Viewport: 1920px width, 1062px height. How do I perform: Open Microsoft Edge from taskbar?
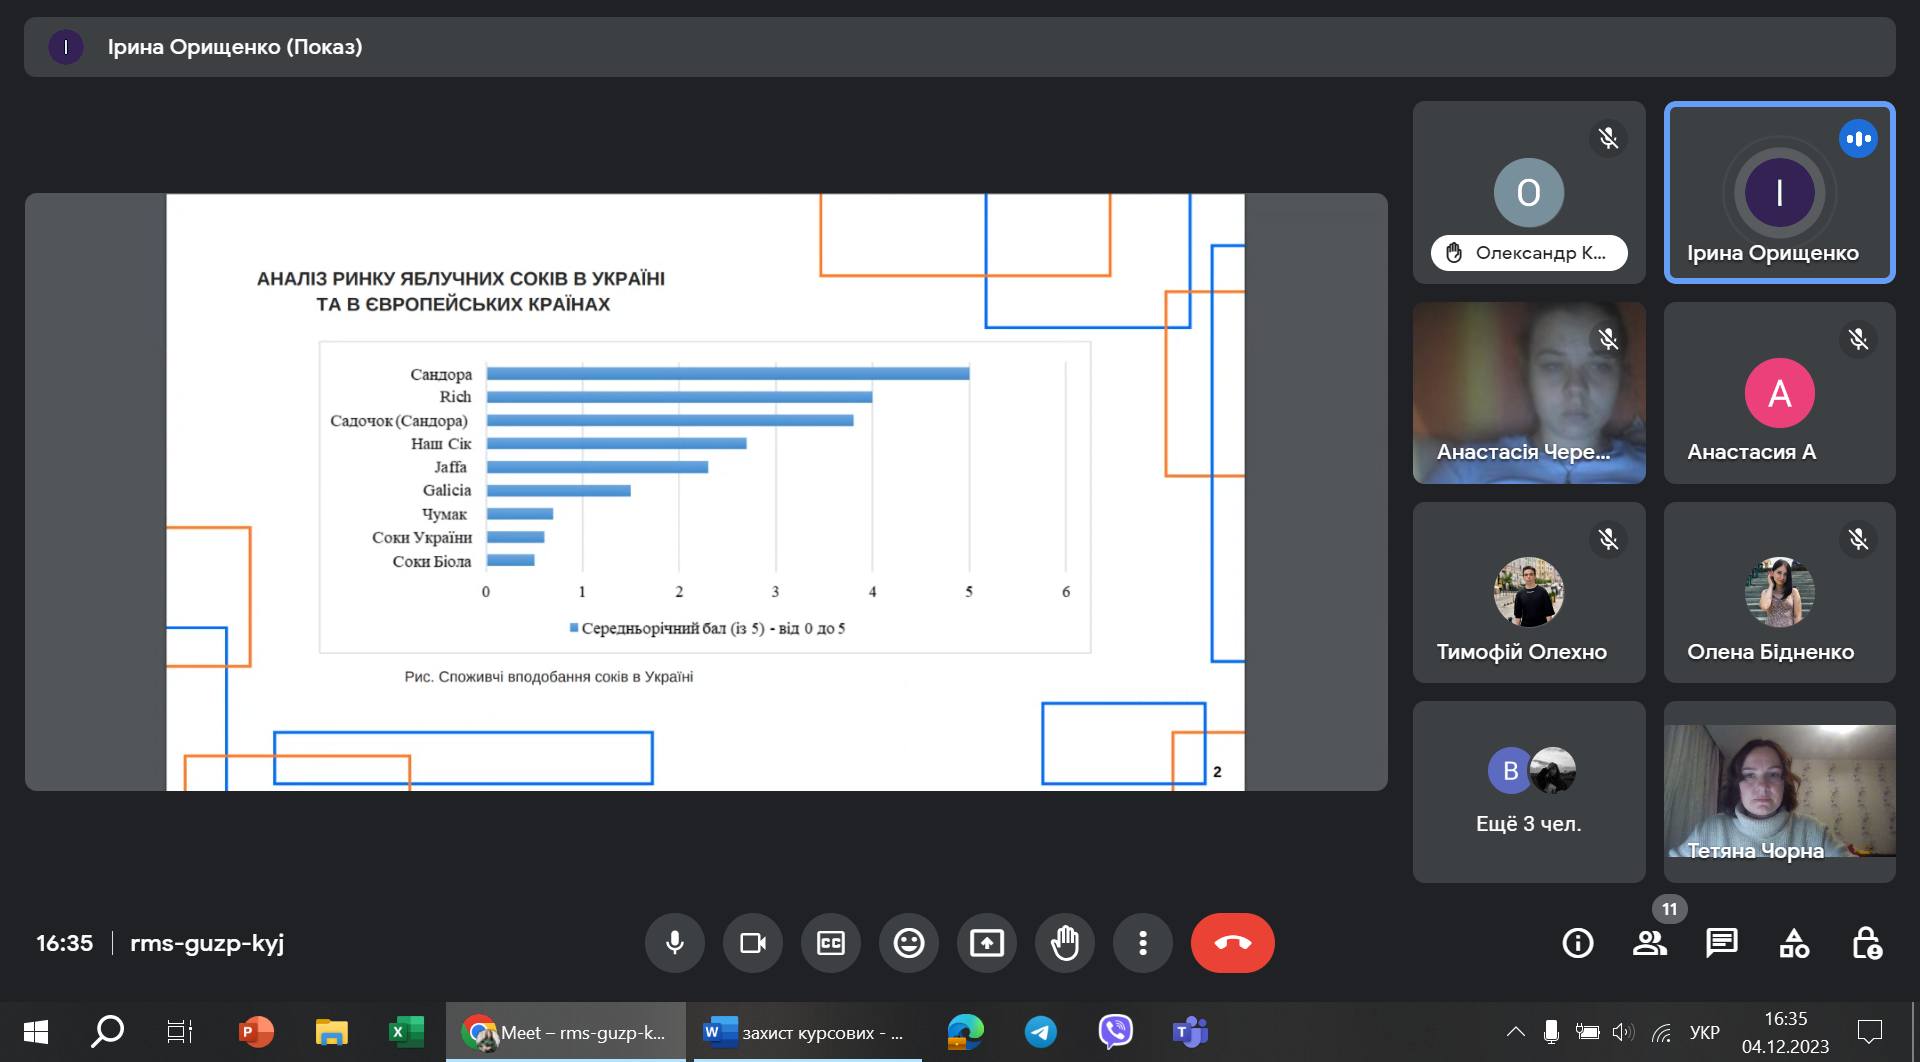(x=965, y=1032)
